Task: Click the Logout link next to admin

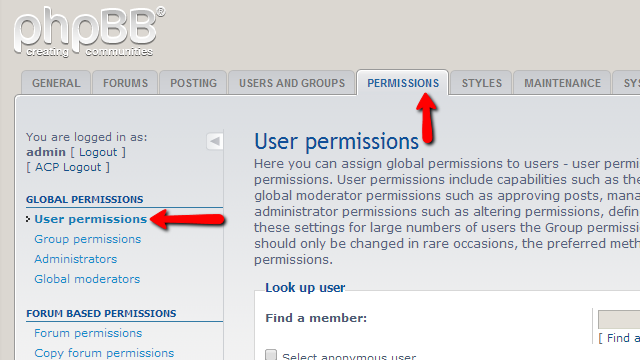Action: point(98,152)
